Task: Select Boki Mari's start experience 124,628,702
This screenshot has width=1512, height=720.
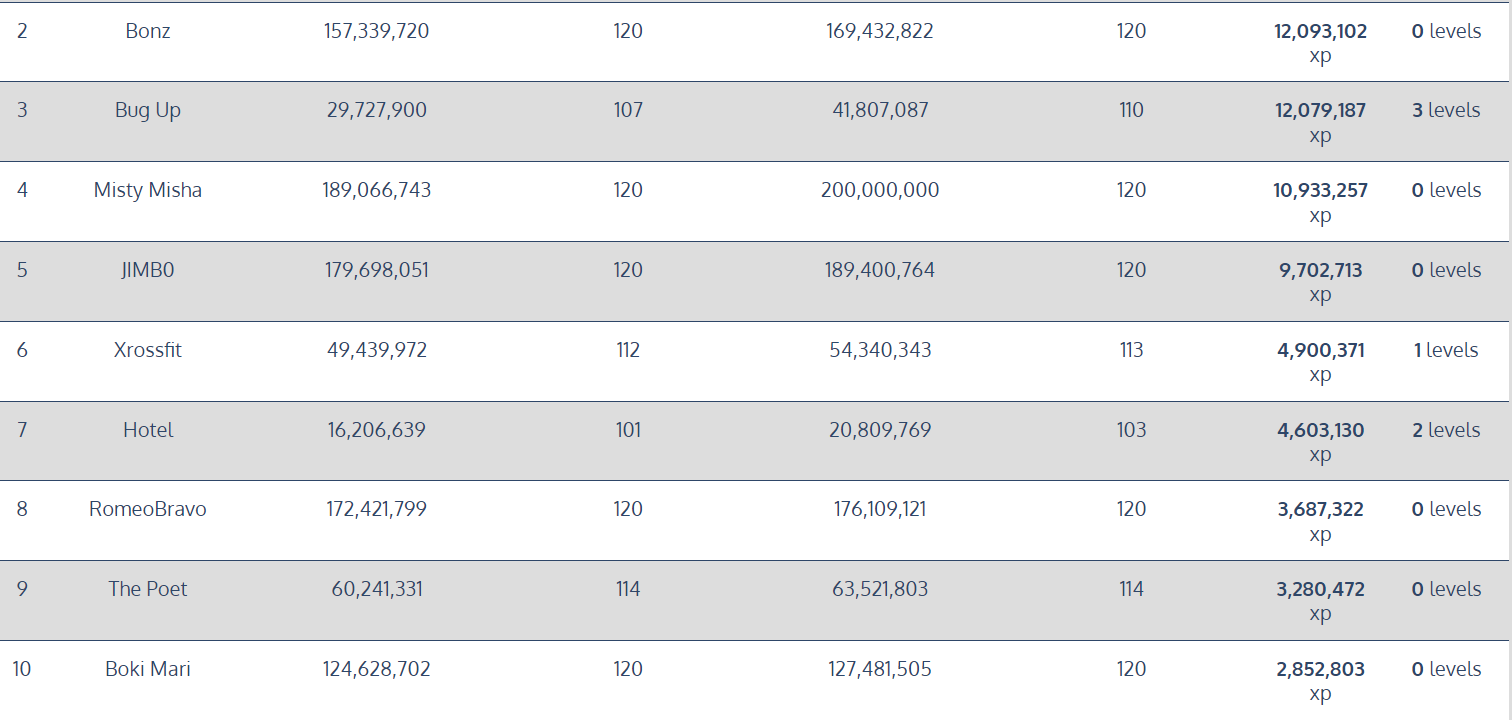Action: [377, 669]
